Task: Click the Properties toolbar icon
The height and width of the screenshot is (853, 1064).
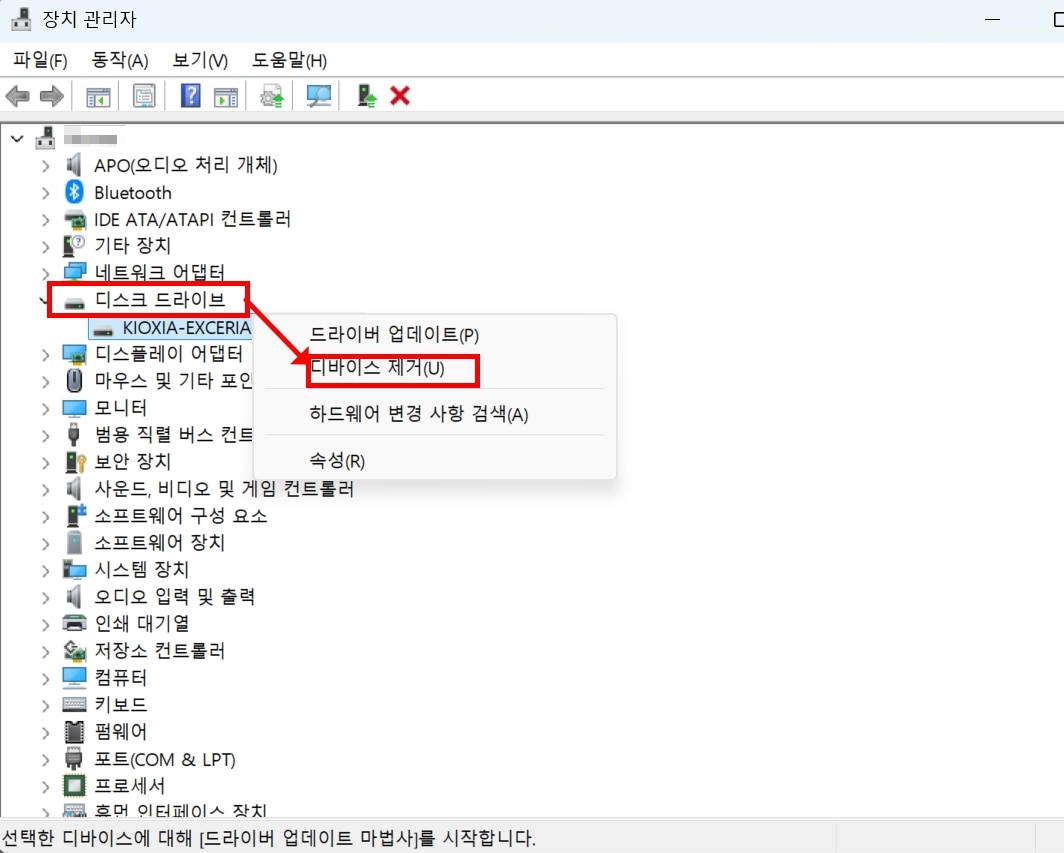Action: point(144,96)
